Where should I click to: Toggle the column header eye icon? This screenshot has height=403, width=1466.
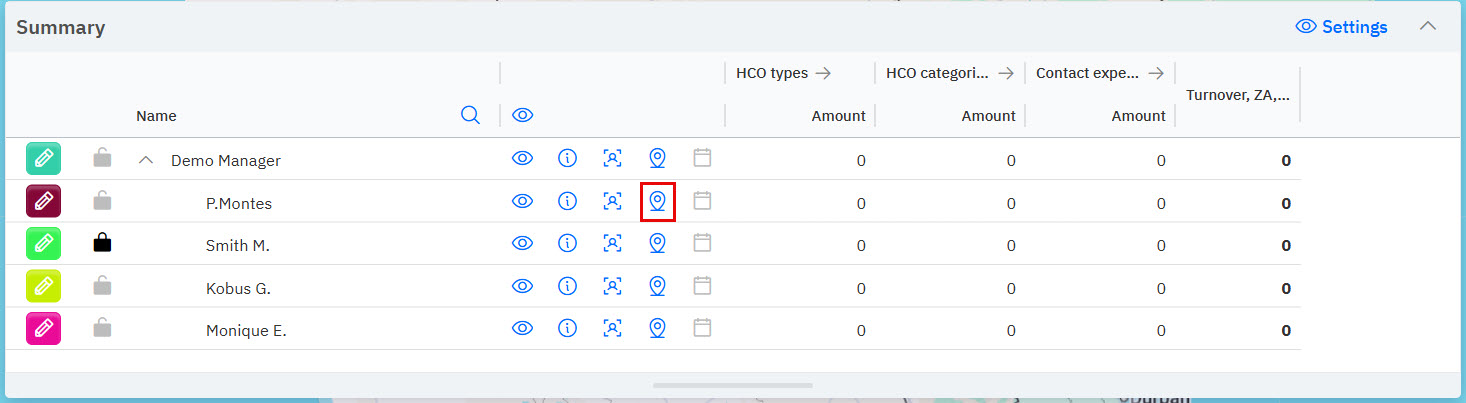click(x=522, y=115)
